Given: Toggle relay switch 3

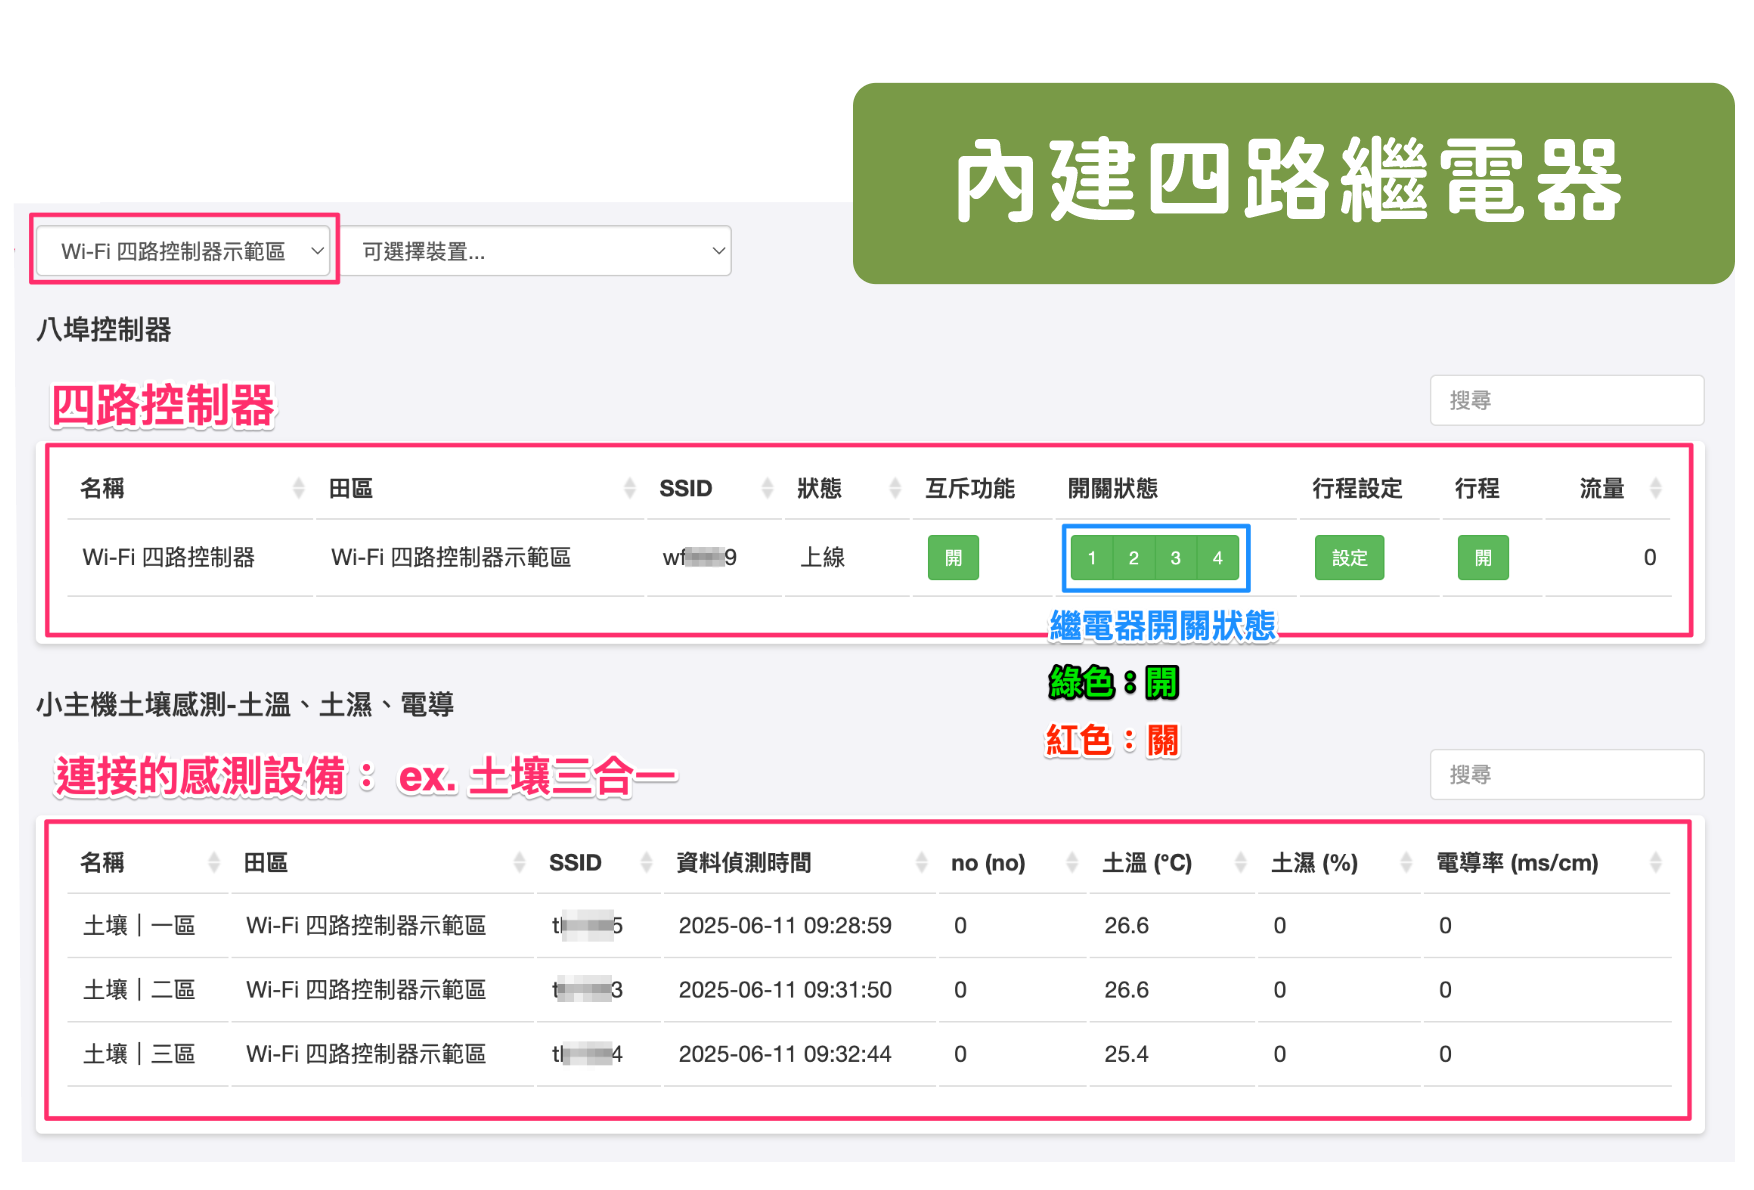Looking at the screenshot, I should pyautogui.click(x=1176, y=558).
